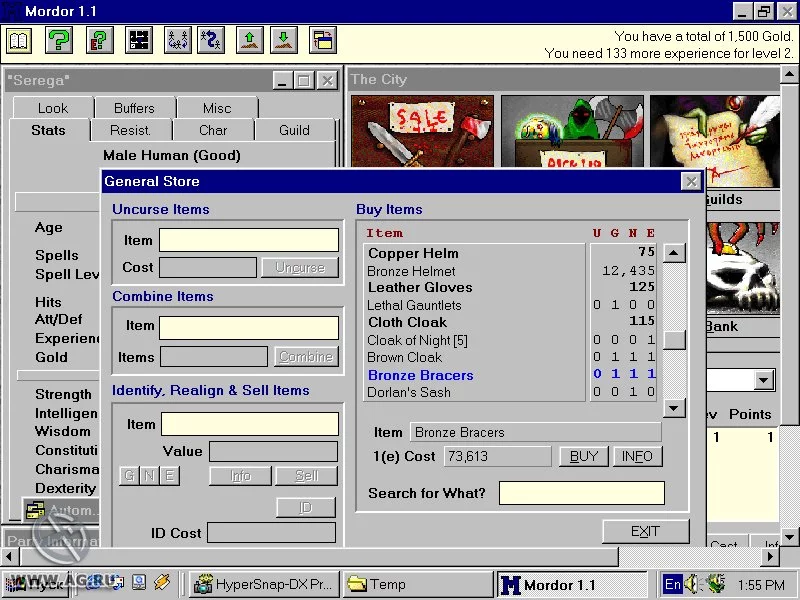The height and width of the screenshot is (600, 800).
Task: Click the Buy Items list scrollbar thumb
Action: pyautogui.click(x=674, y=340)
